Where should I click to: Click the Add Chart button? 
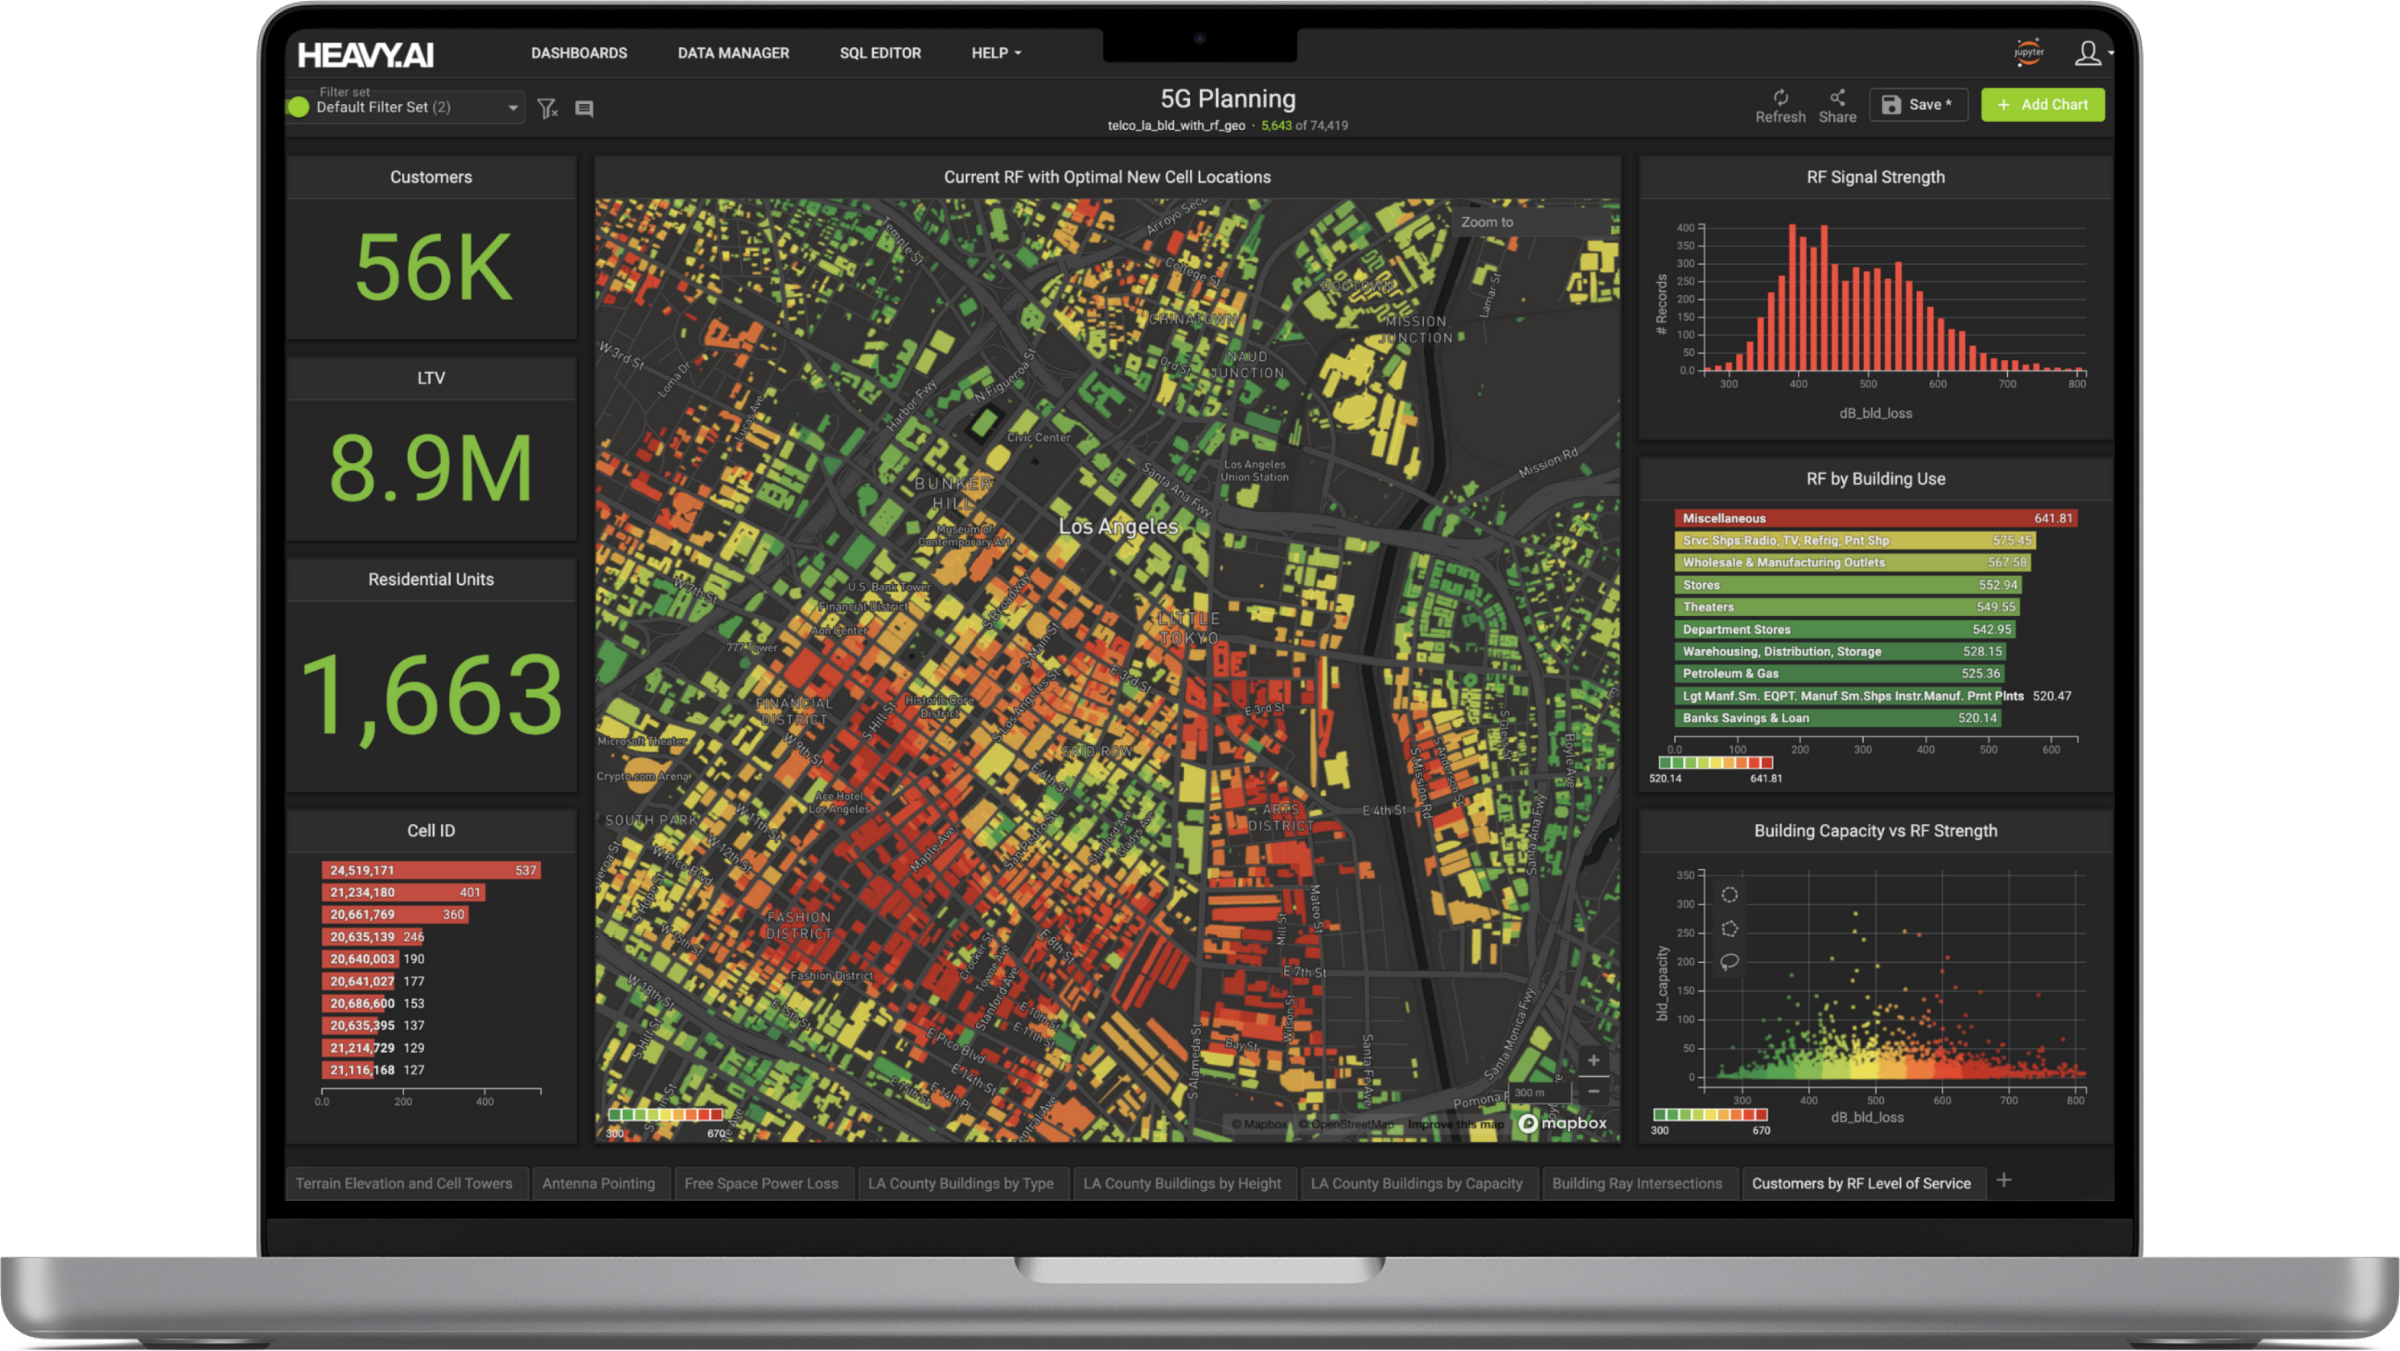coord(2043,105)
